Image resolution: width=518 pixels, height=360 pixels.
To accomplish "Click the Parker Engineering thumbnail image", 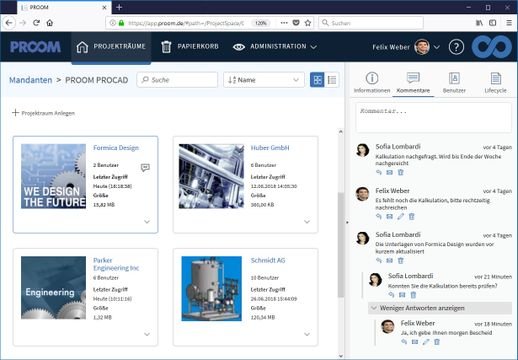I will click(53, 288).
